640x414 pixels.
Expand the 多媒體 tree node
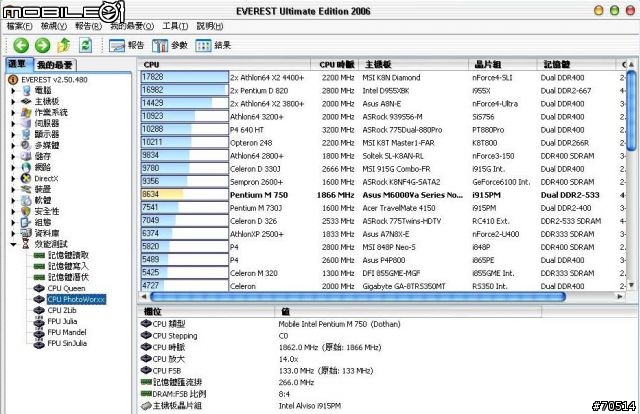click(13, 146)
